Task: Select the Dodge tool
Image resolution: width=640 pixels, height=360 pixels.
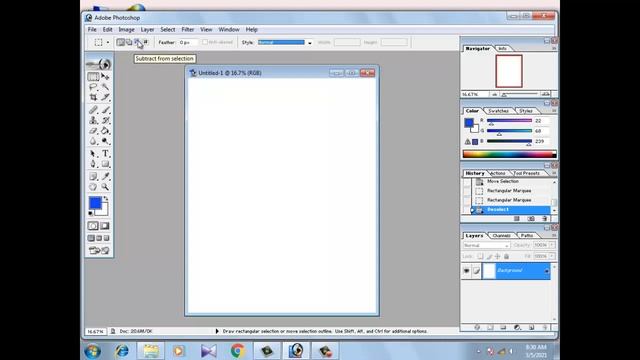Action: point(105,141)
